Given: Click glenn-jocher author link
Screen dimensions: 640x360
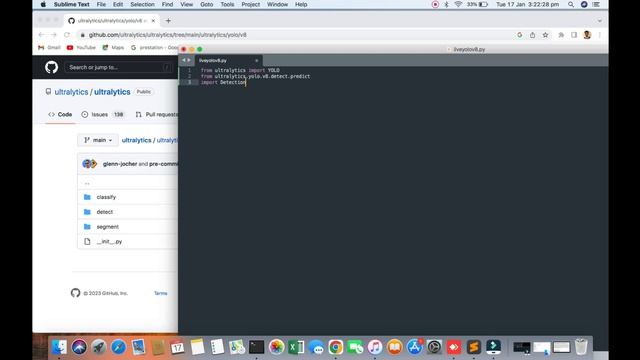Looking at the screenshot, I should point(120,164).
